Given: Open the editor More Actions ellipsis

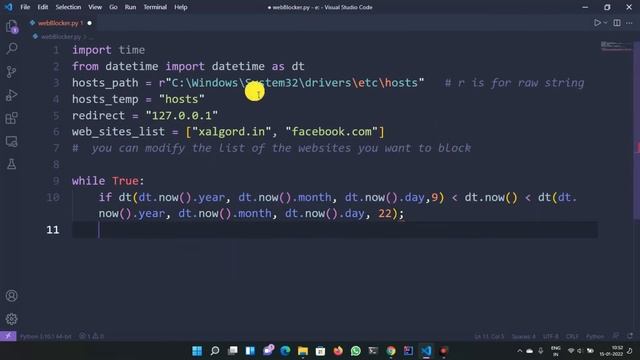Looking at the screenshot, I should pos(629,23).
